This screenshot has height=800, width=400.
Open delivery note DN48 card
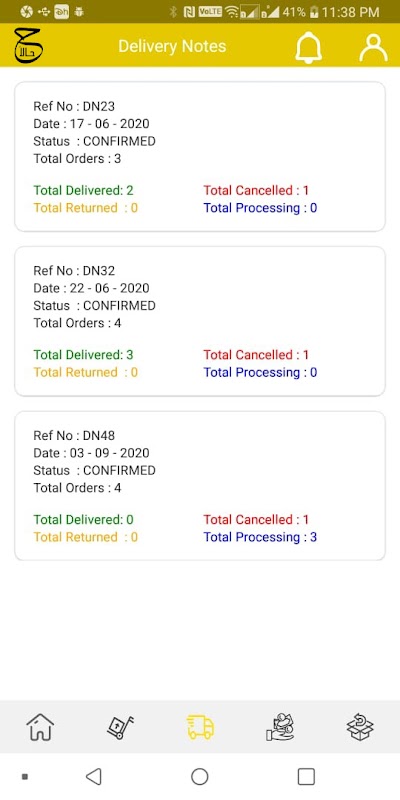(x=200, y=486)
